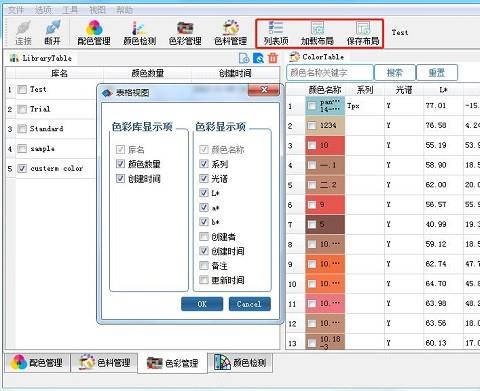Screen dimensions: 480x391
Task: Toggle 创建时间 checkbox in 色彩库显示项
Action: [120, 178]
